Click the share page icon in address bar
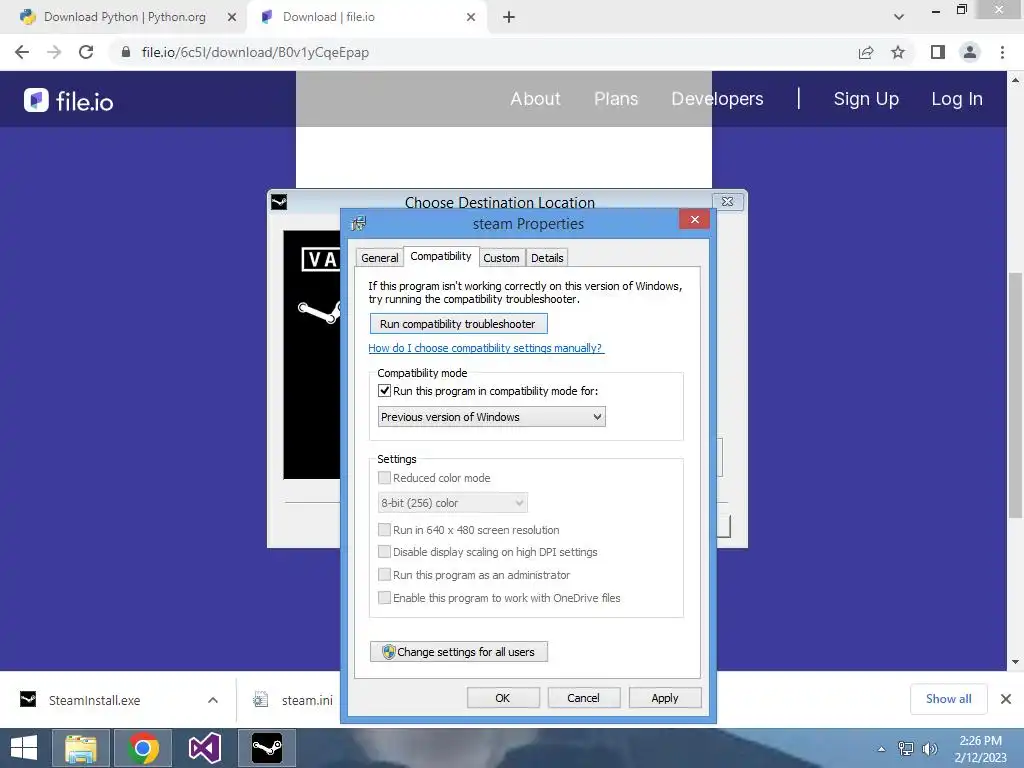 click(x=866, y=52)
